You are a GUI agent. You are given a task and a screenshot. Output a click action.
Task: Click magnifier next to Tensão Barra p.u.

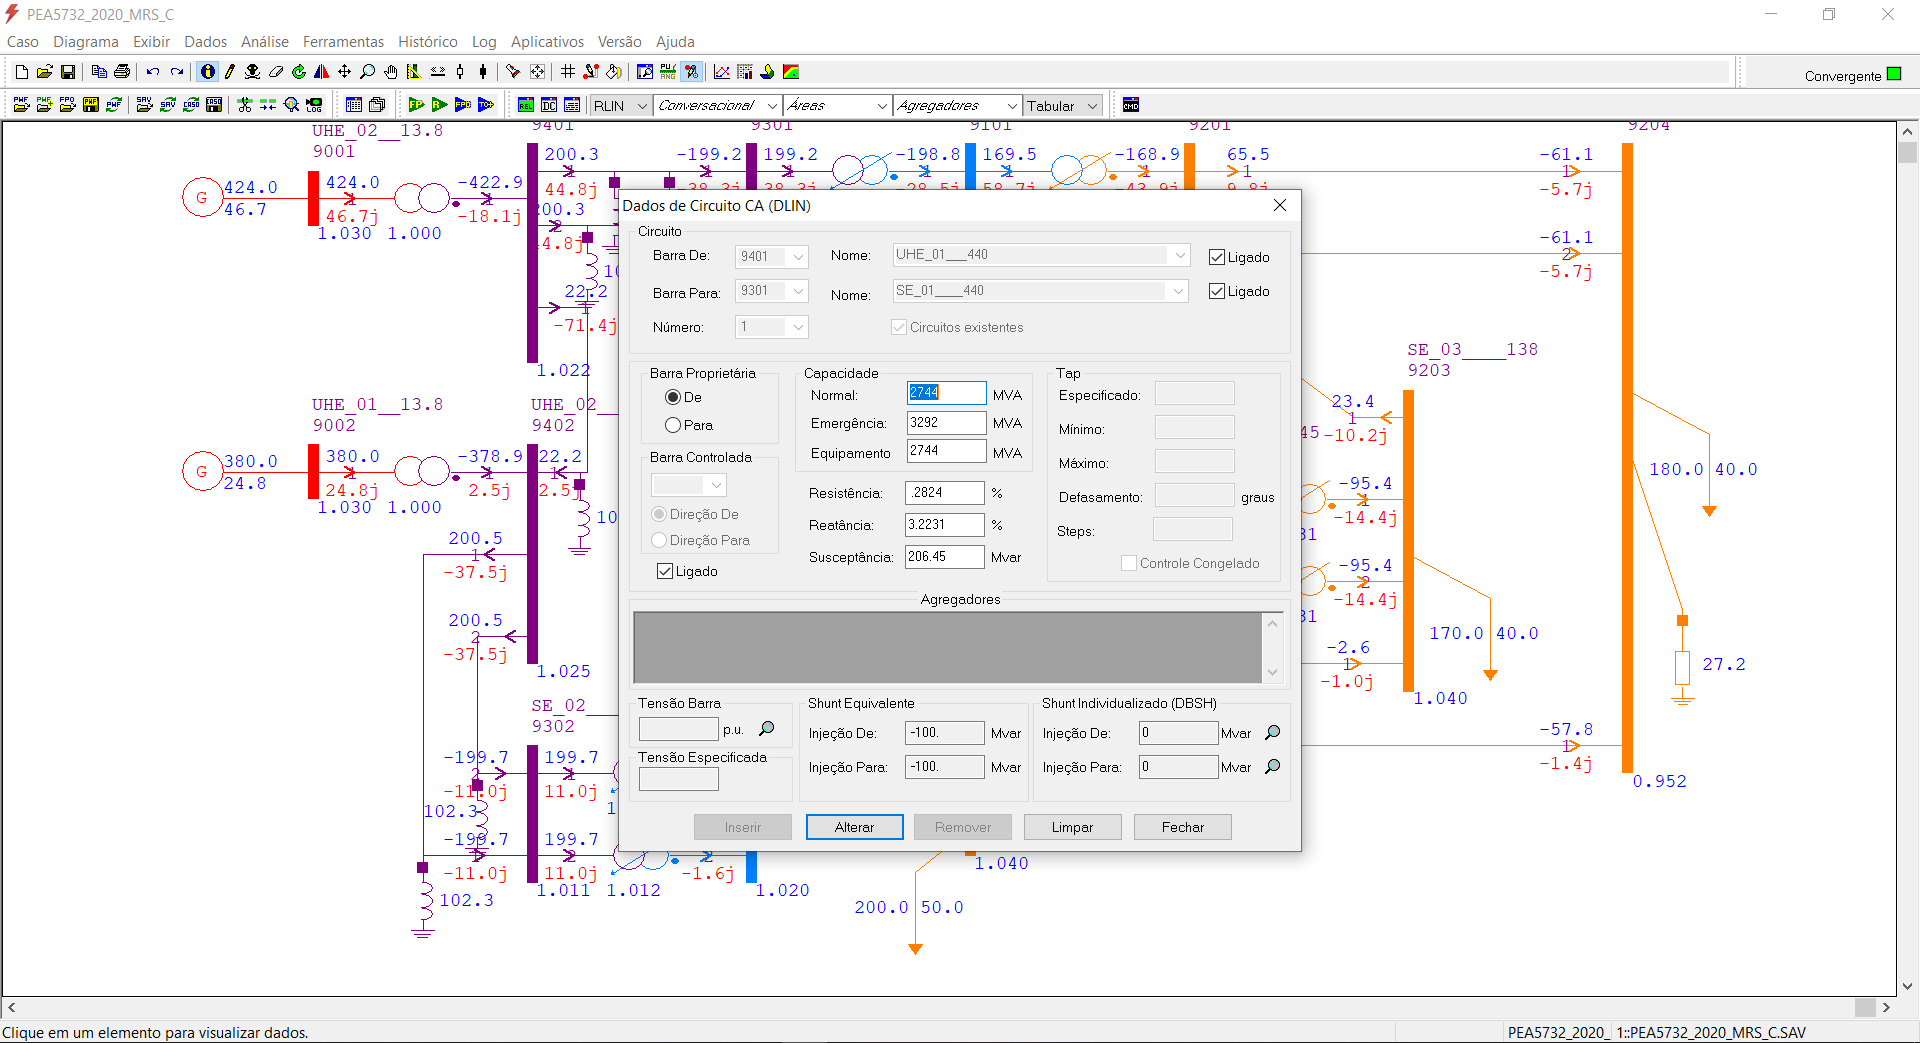click(x=767, y=729)
